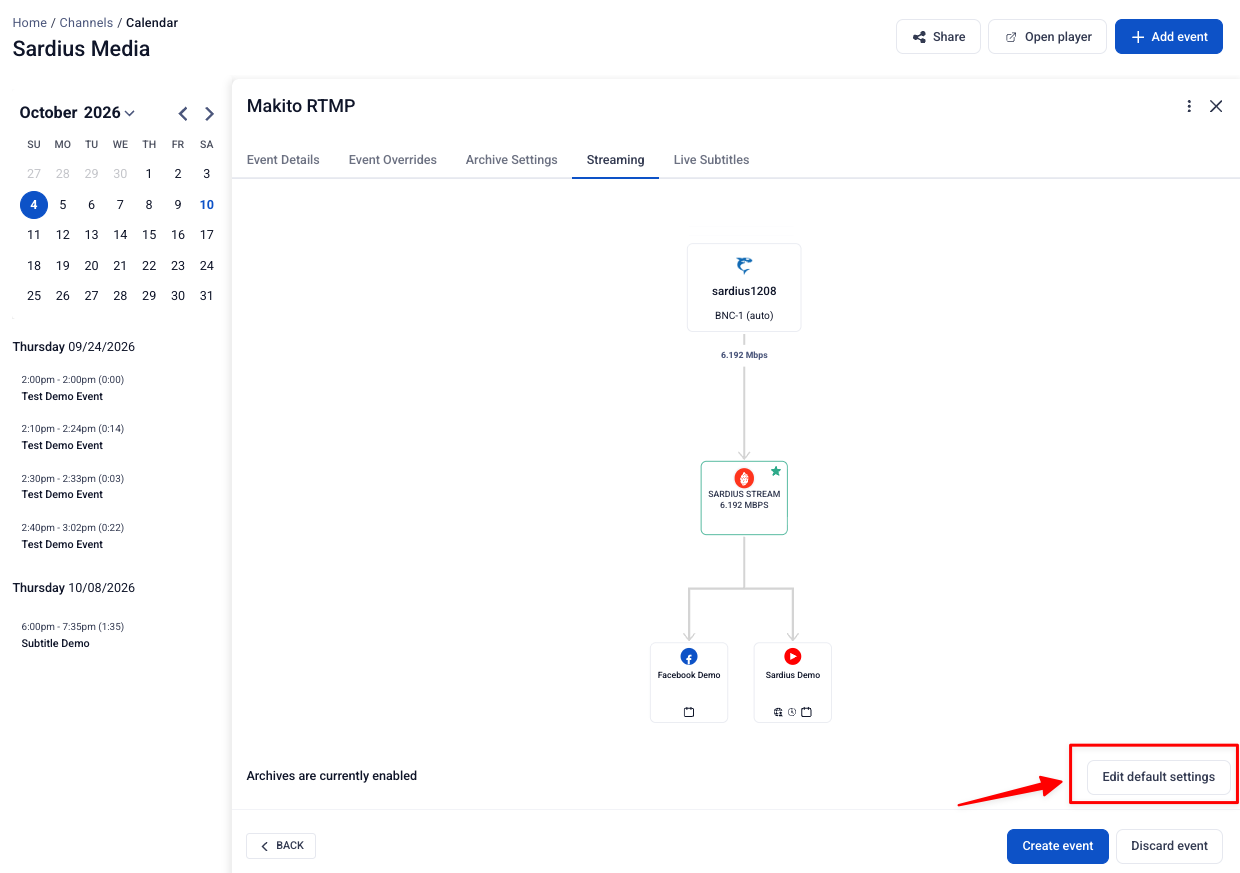Select October 15 in the calendar
Image resolution: width=1240 pixels, height=873 pixels.
(x=149, y=235)
